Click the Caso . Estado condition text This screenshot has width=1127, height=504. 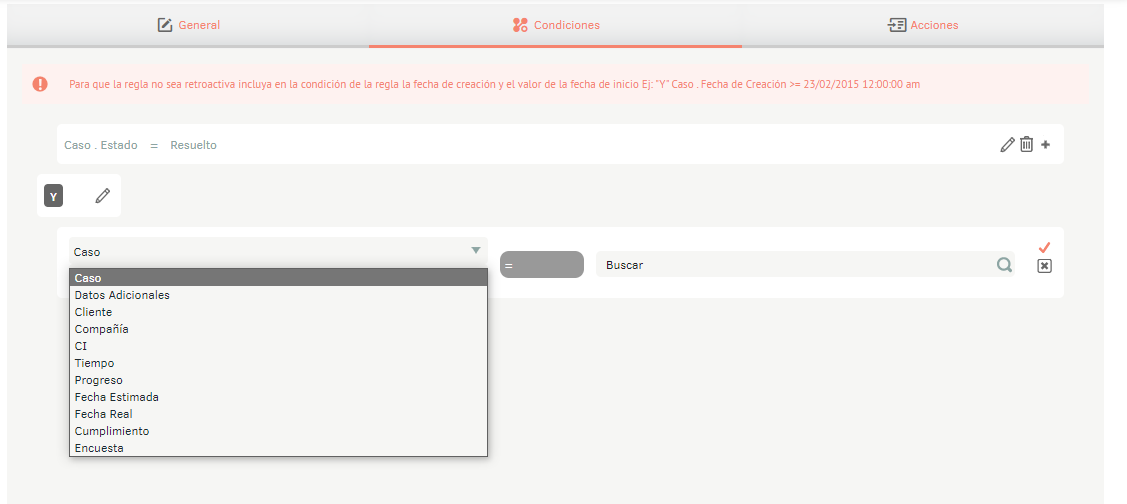click(x=101, y=145)
